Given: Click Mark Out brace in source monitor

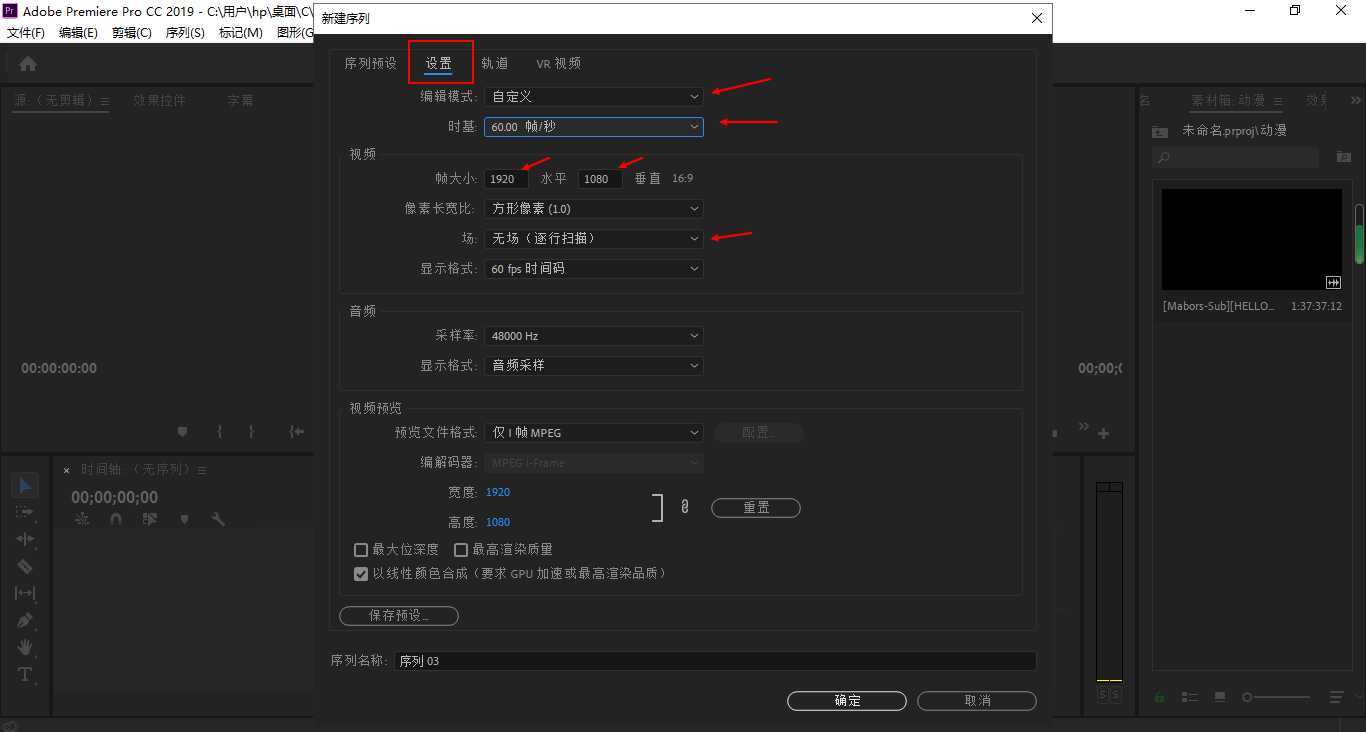Looking at the screenshot, I should (x=251, y=432).
